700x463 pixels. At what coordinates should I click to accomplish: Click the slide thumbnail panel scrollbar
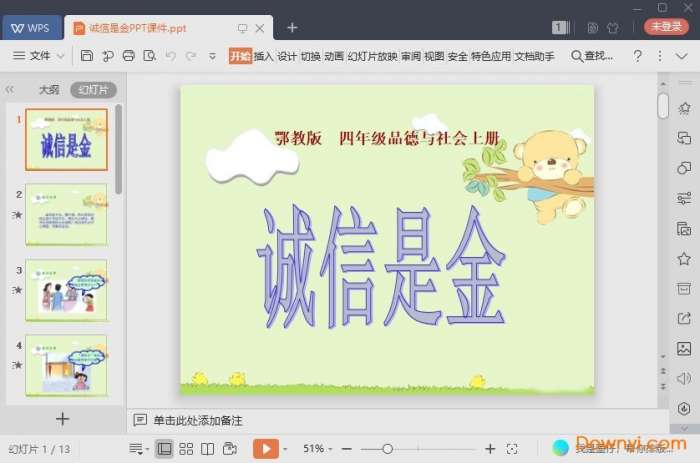118,149
